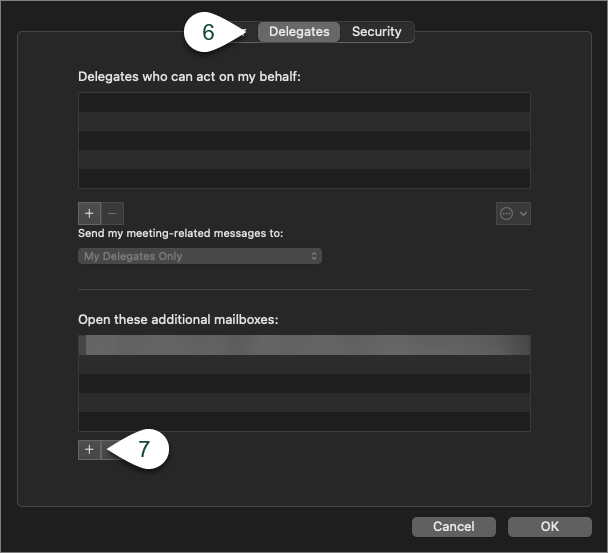
Task: Remove delegate using the minus button
Action: click(112, 213)
